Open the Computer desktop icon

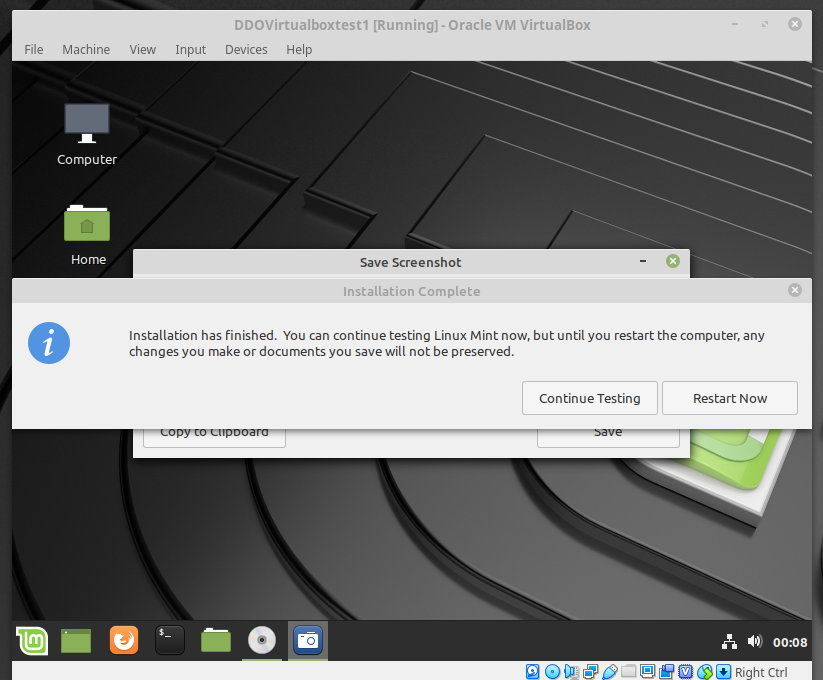click(x=87, y=135)
